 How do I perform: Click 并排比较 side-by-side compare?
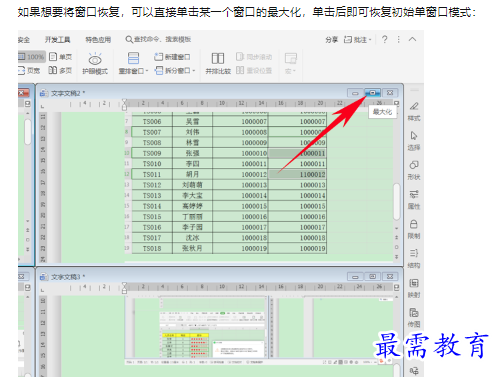click(x=218, y=63)
